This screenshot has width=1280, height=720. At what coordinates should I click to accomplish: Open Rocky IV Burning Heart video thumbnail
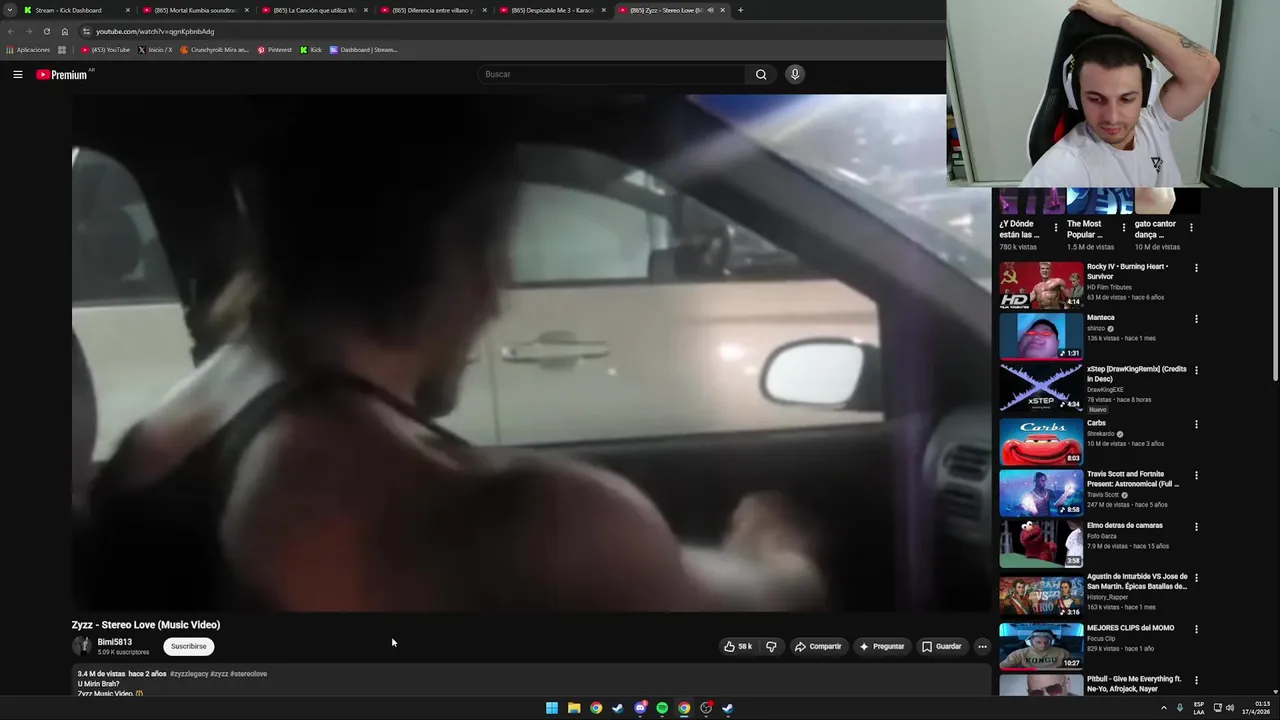coord(1041,285)
